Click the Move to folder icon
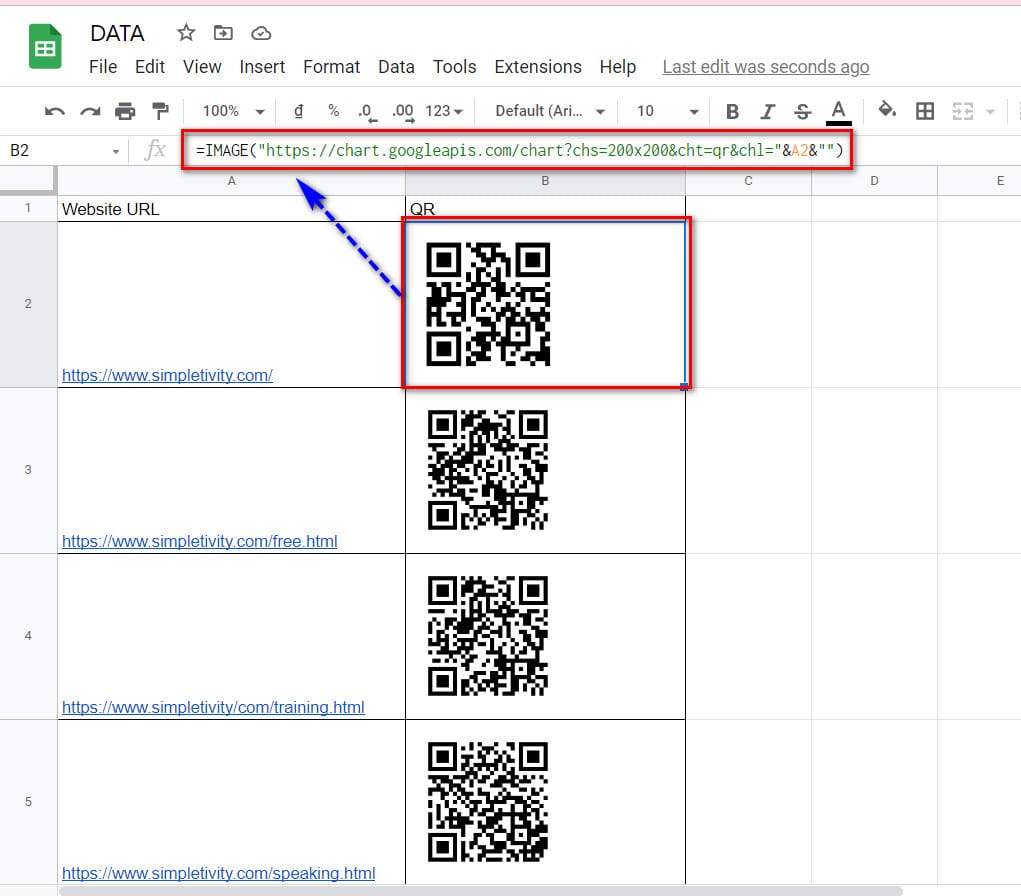The height and width of the screenshot is (896, 1021). pyautogui.click(x=223, y=33)
